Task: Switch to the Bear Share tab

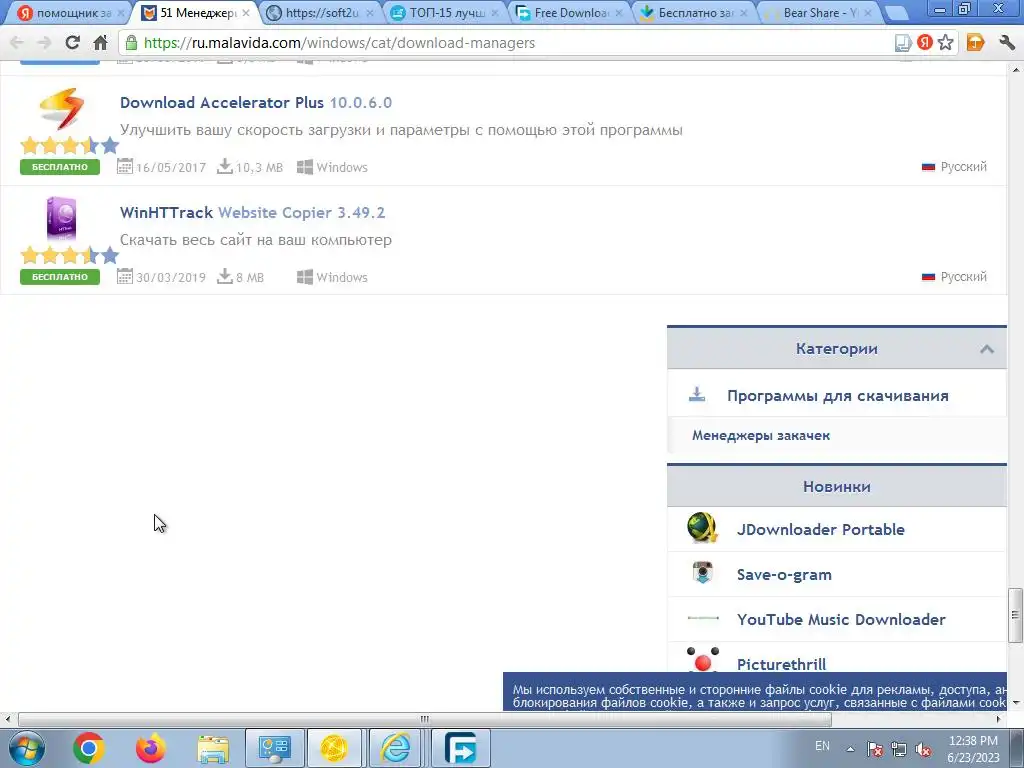Action: point(820,12)
